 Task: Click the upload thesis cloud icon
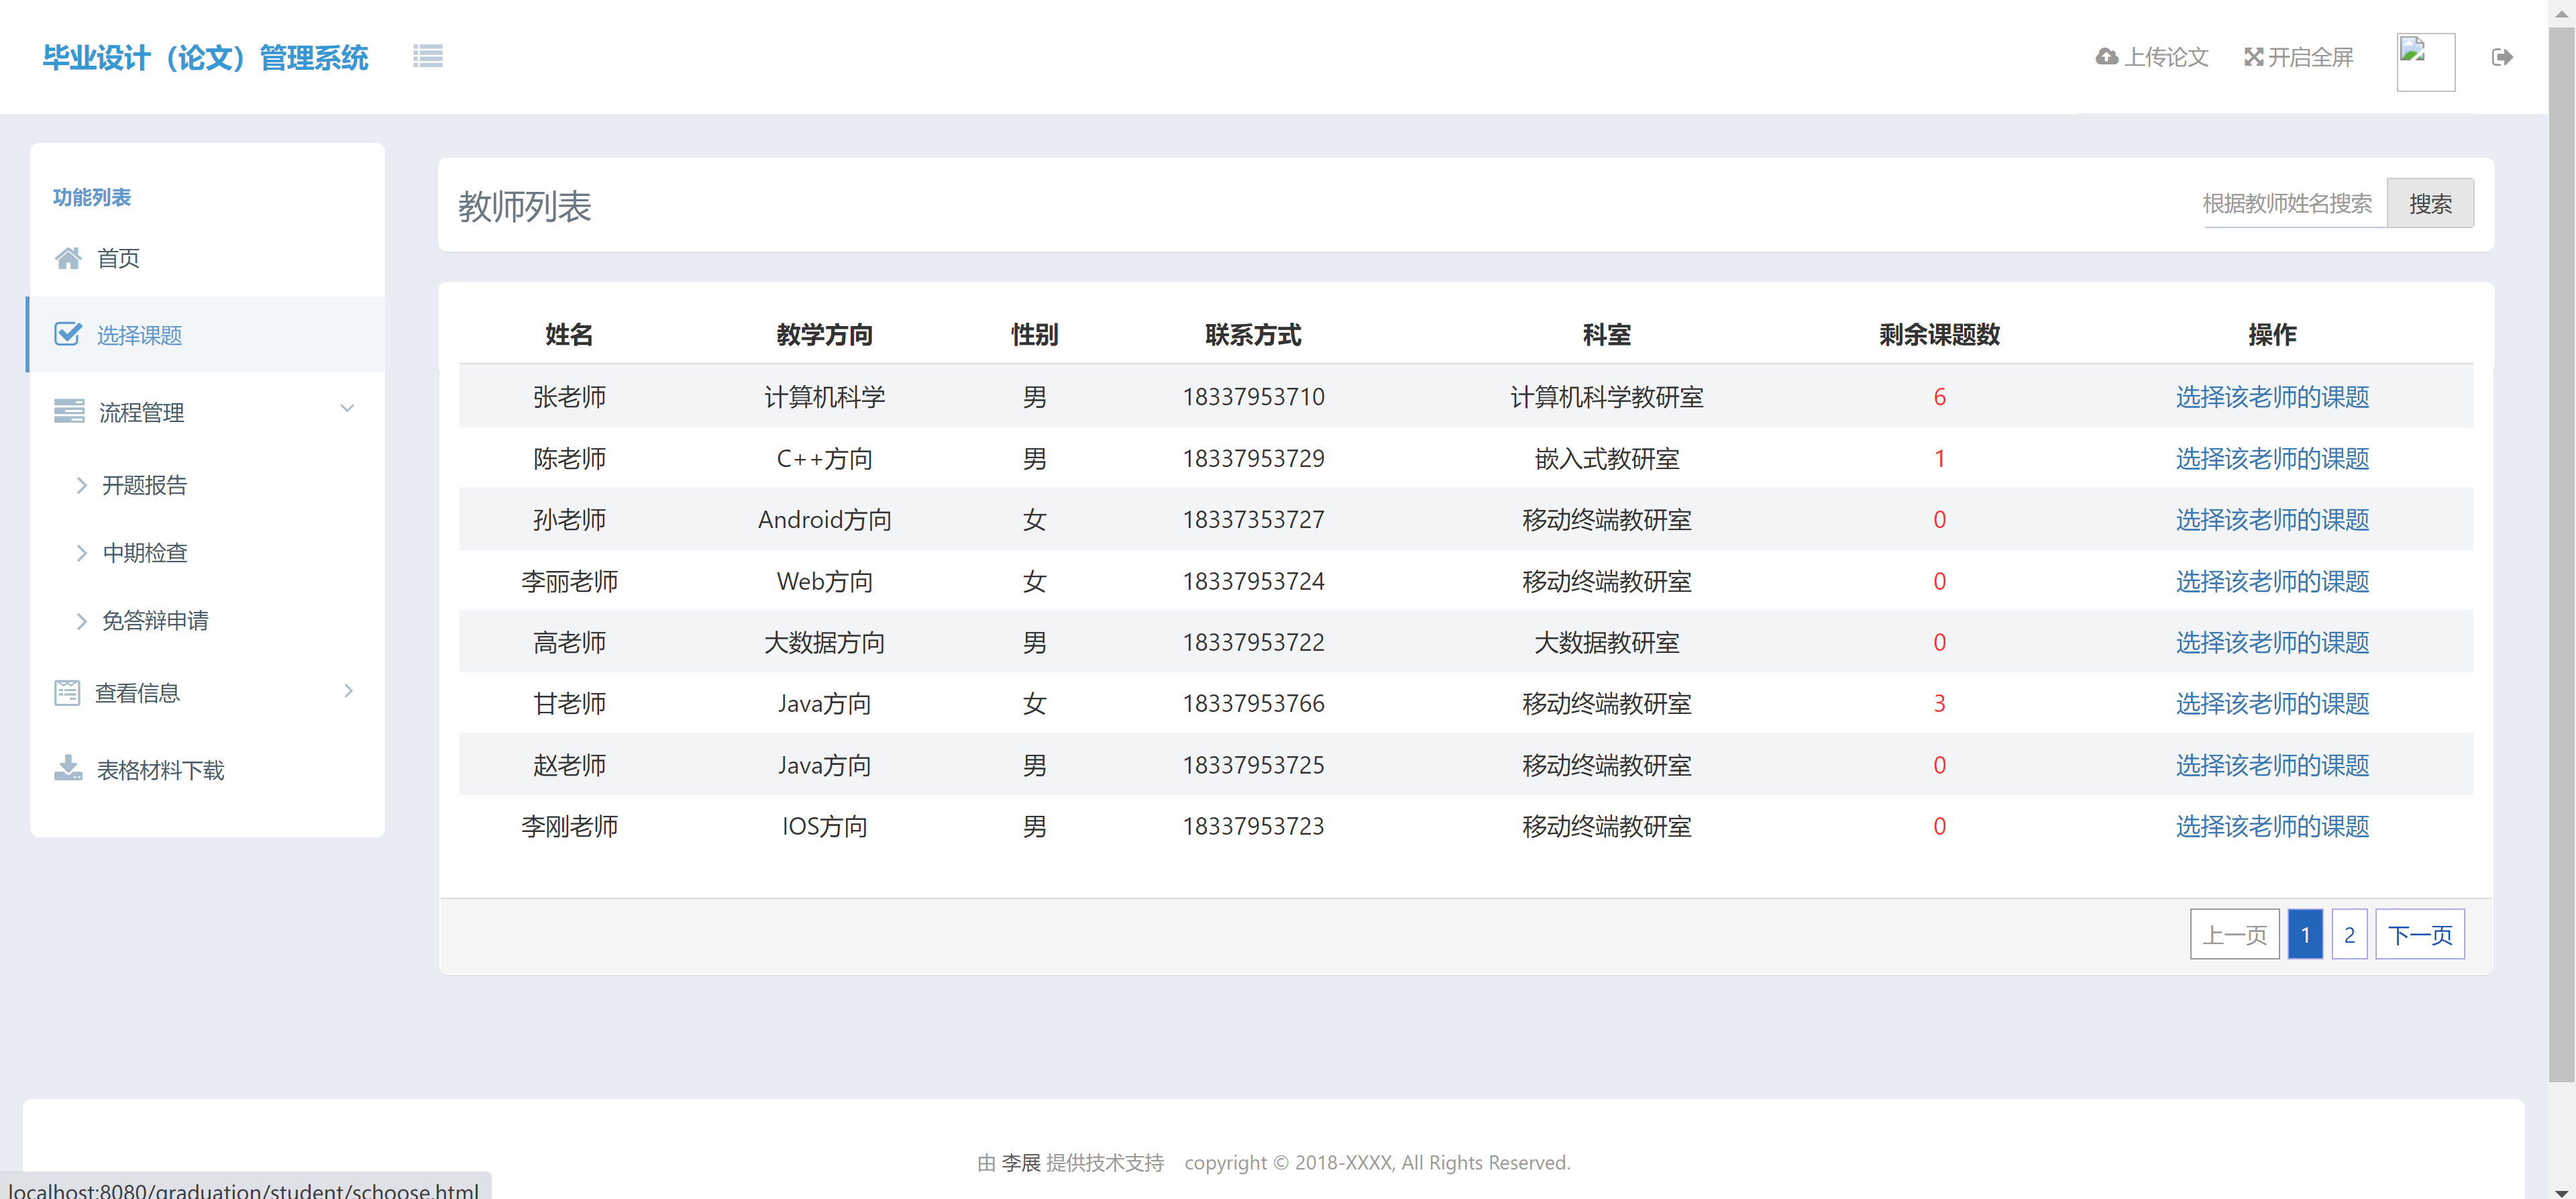pyautogui.click(x=2106, y=57)
